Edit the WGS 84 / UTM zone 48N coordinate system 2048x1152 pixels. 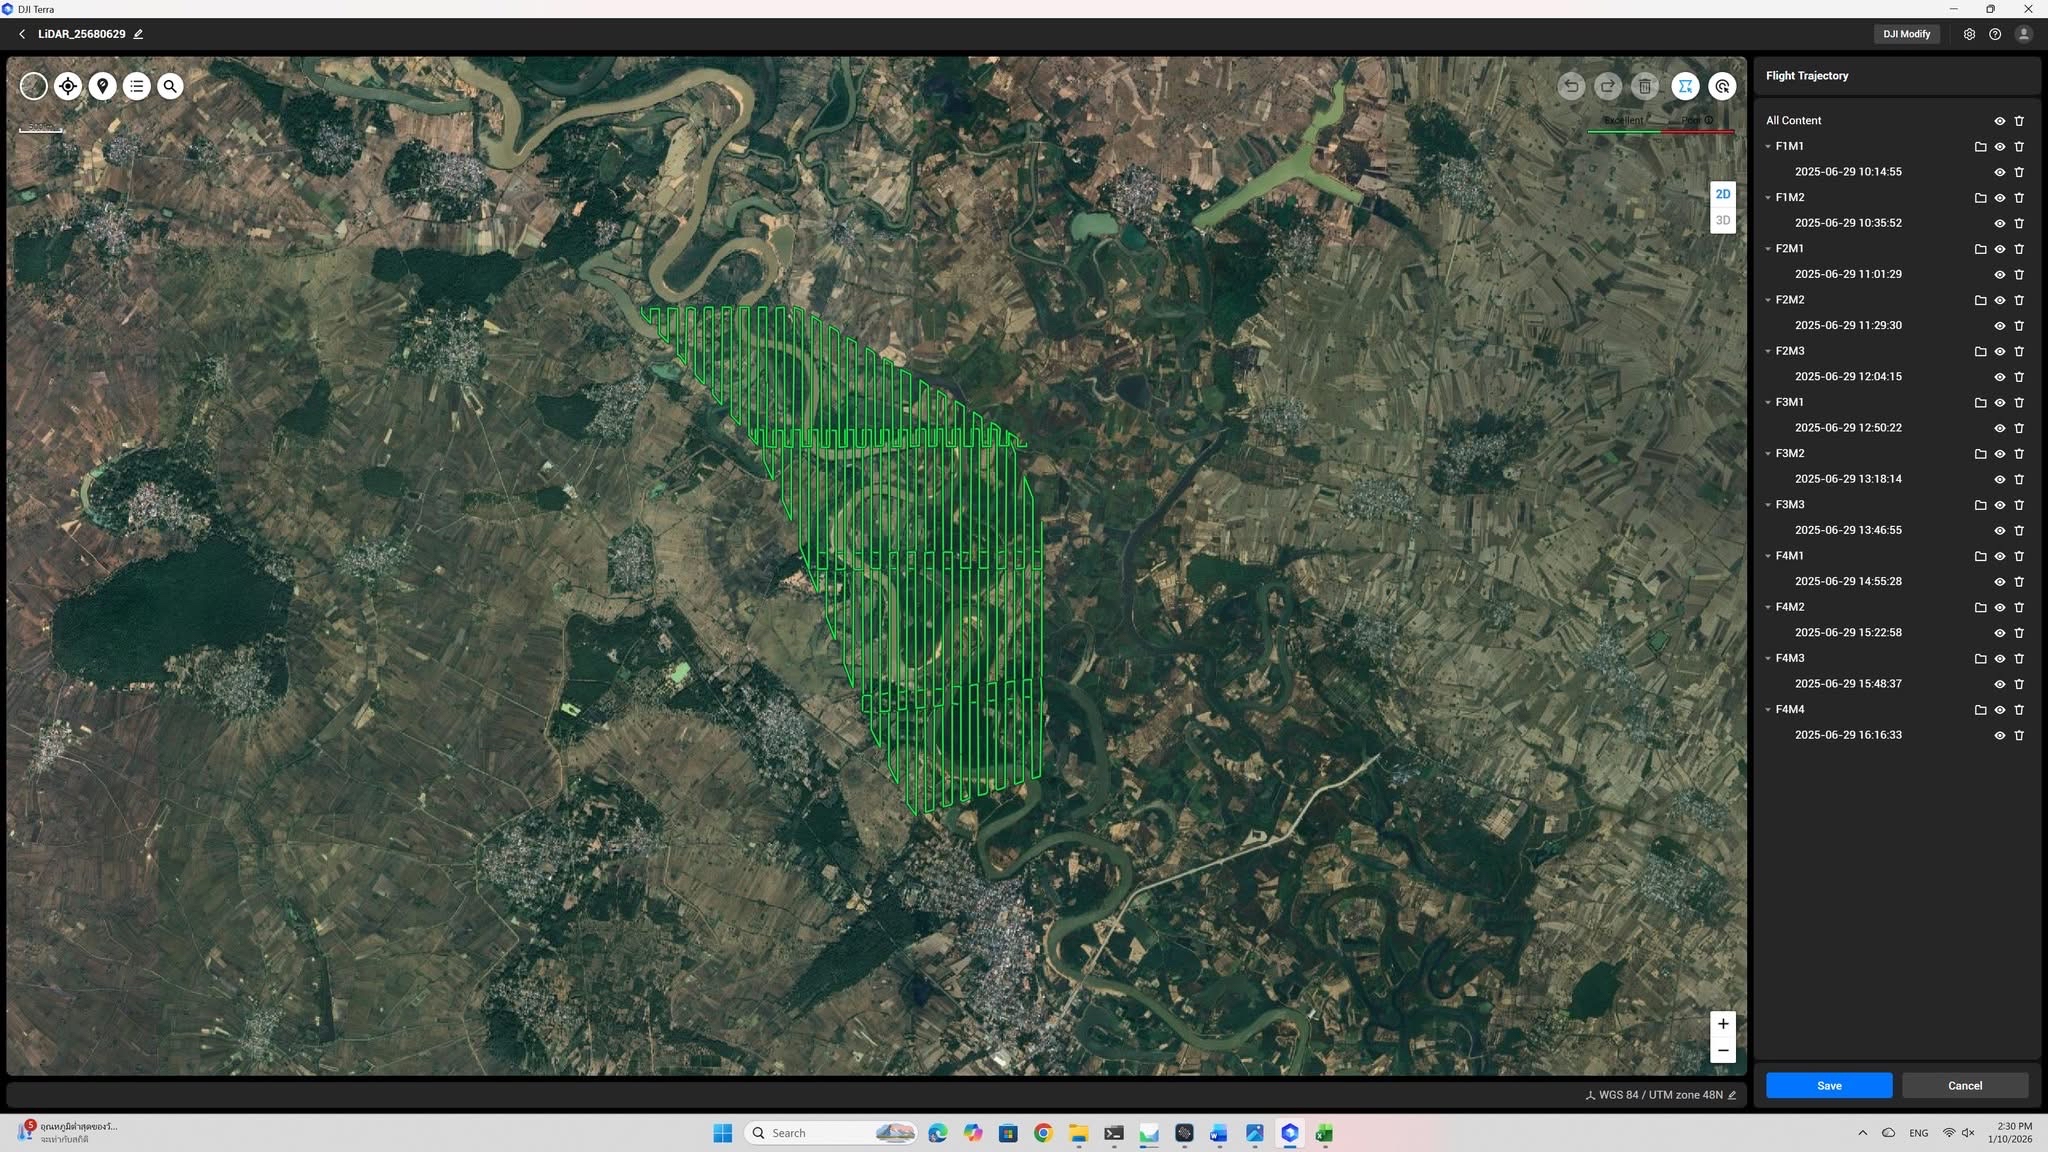1732,1095
